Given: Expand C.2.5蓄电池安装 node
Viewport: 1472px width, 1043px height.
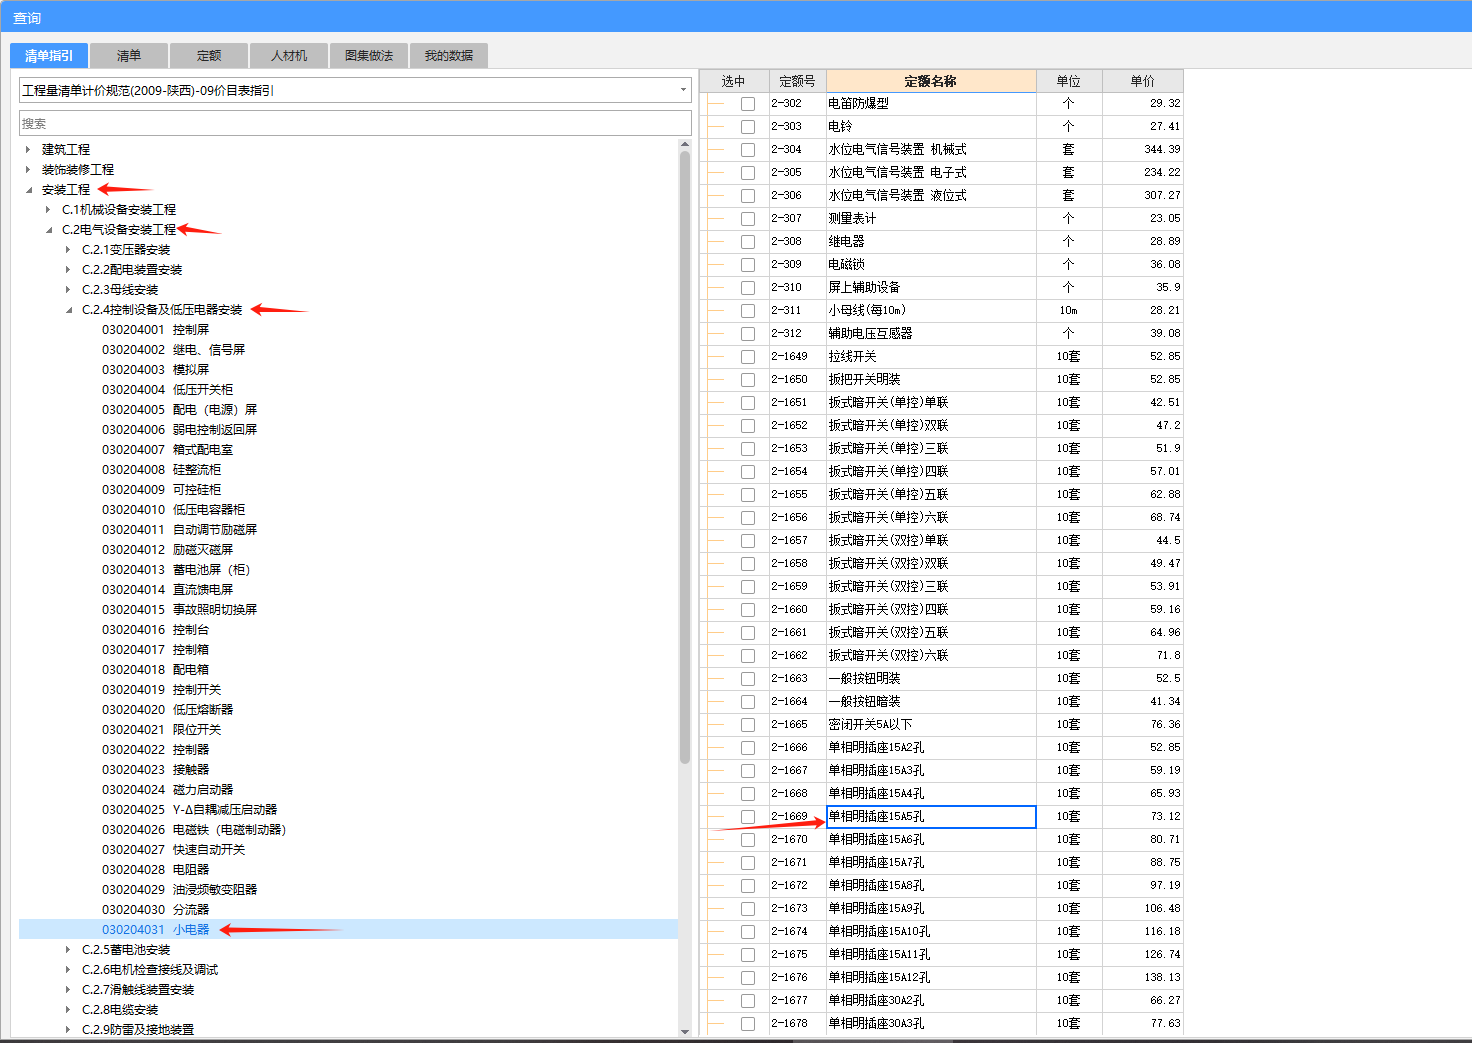Looking at the screenshot, I should pyautogui.click(x=68, y=949).
